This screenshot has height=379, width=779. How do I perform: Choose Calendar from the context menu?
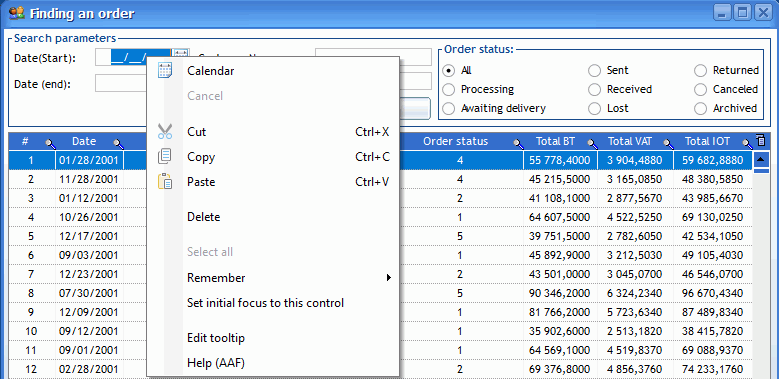[273, 71]
